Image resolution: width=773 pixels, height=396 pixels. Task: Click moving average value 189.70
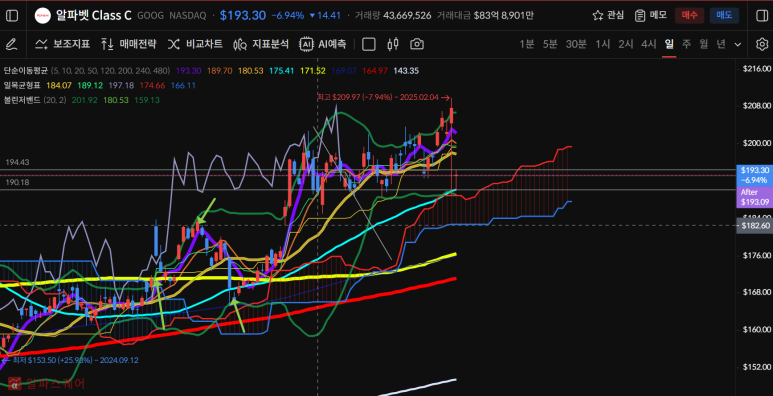220,71
